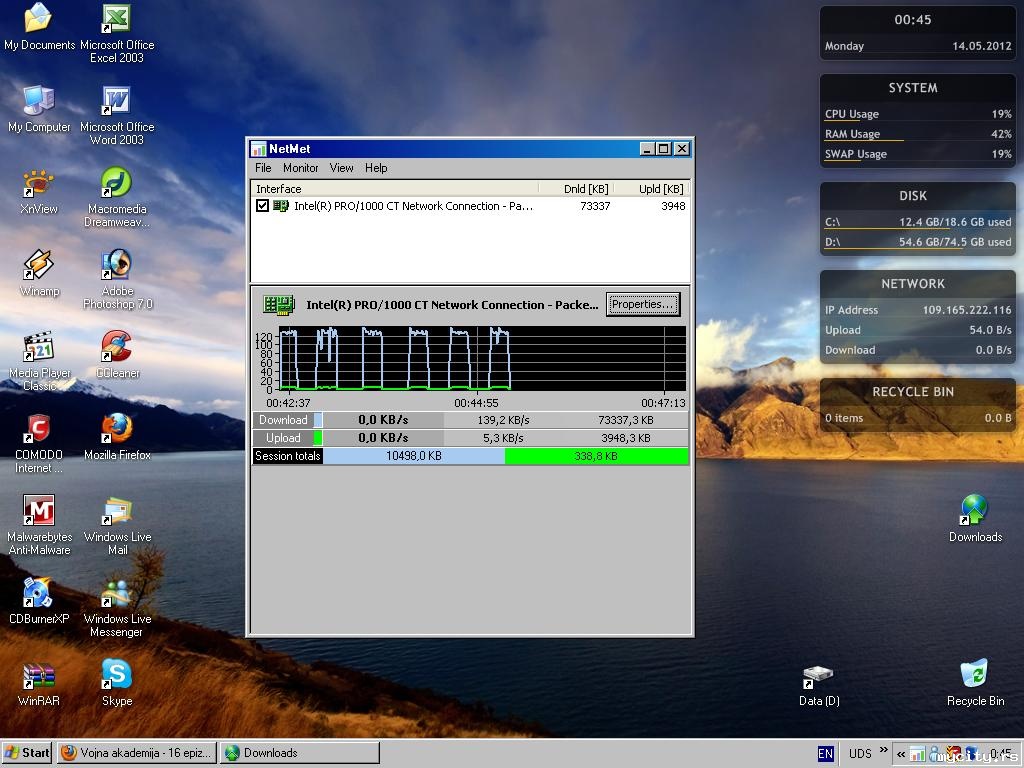Click the green upload session totals bar
Image resolution: width=1024 pixels, height=768 pixels.
click(596, 456)
